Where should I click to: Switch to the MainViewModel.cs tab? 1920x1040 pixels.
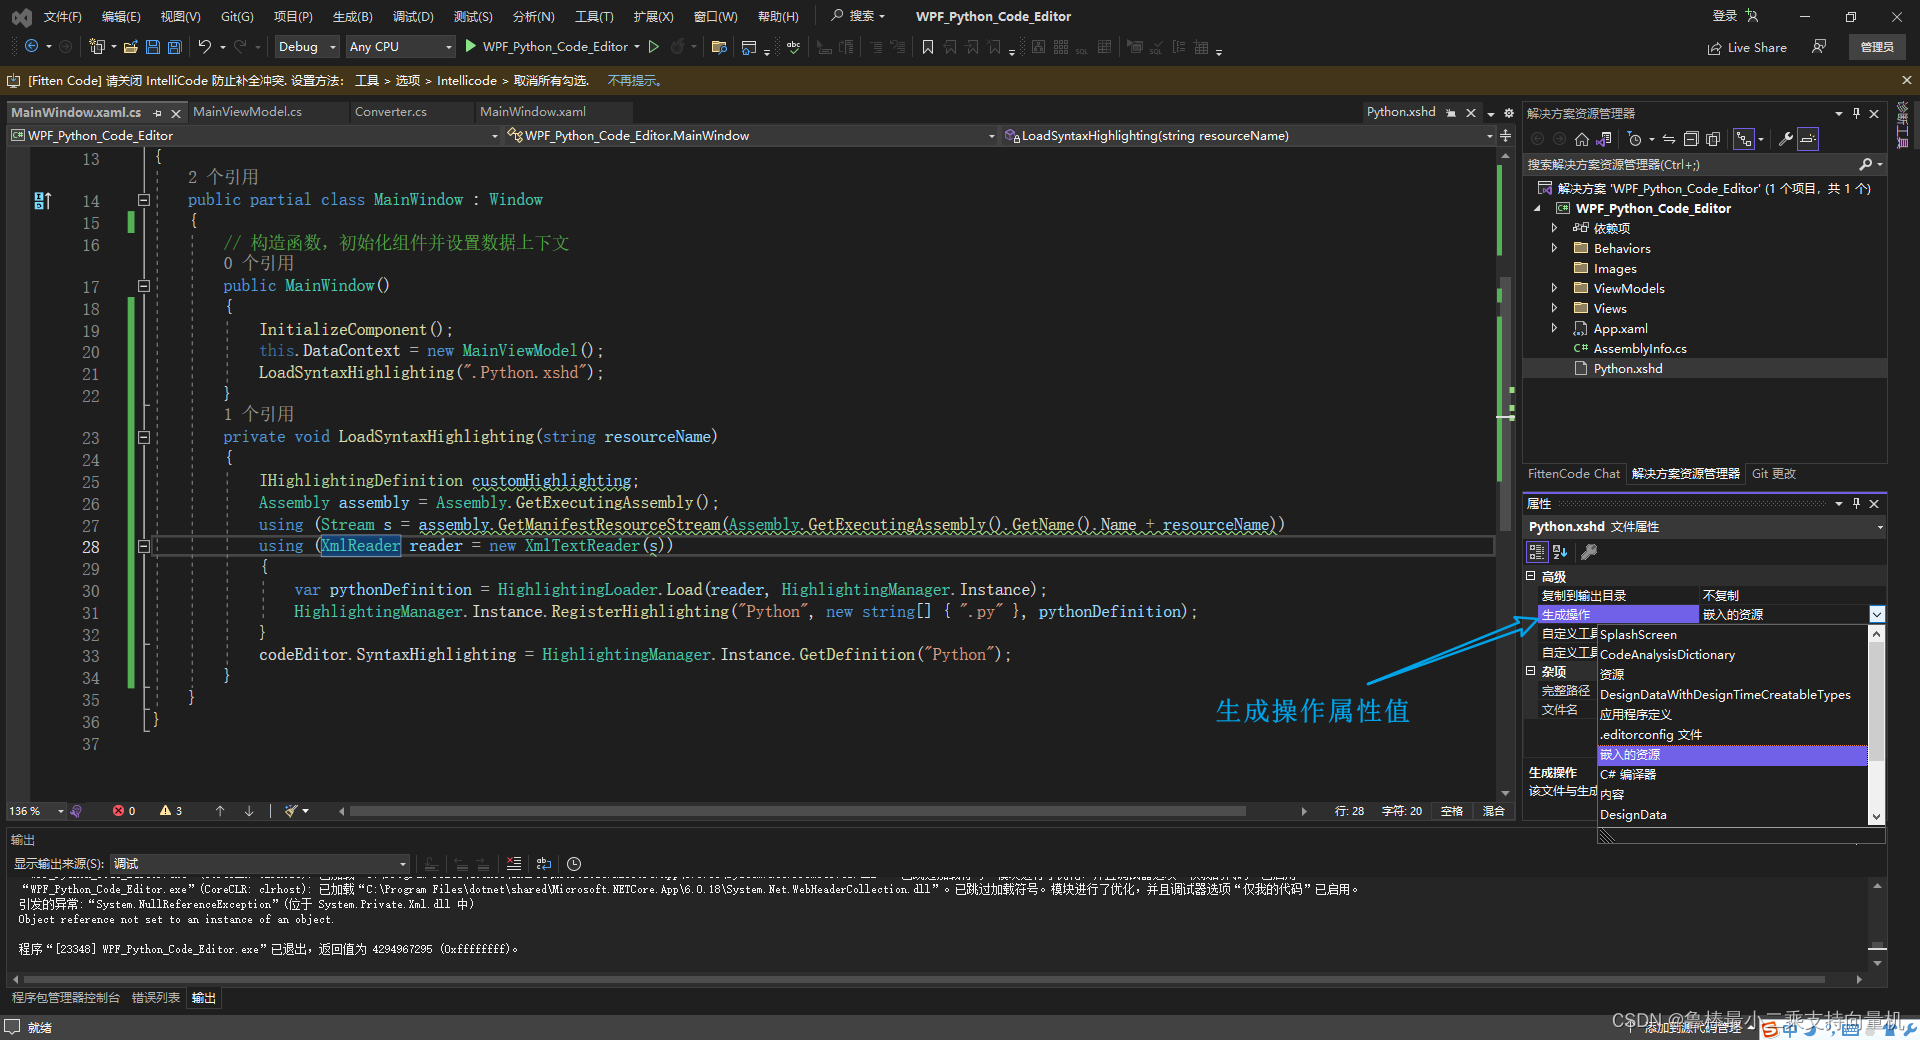(x=248, y=112)
